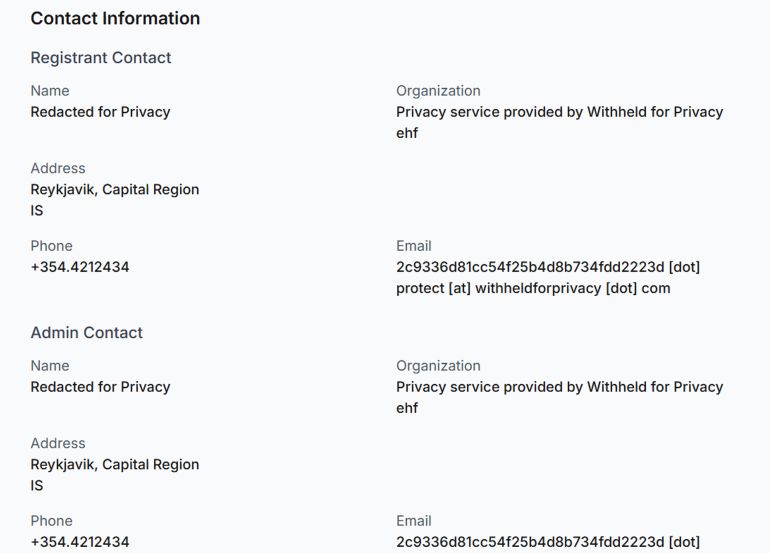The height and width of the screenshot is (553, 770).
Task: Select the Registrant Contact section heading
Action: [x=101, y=58]
